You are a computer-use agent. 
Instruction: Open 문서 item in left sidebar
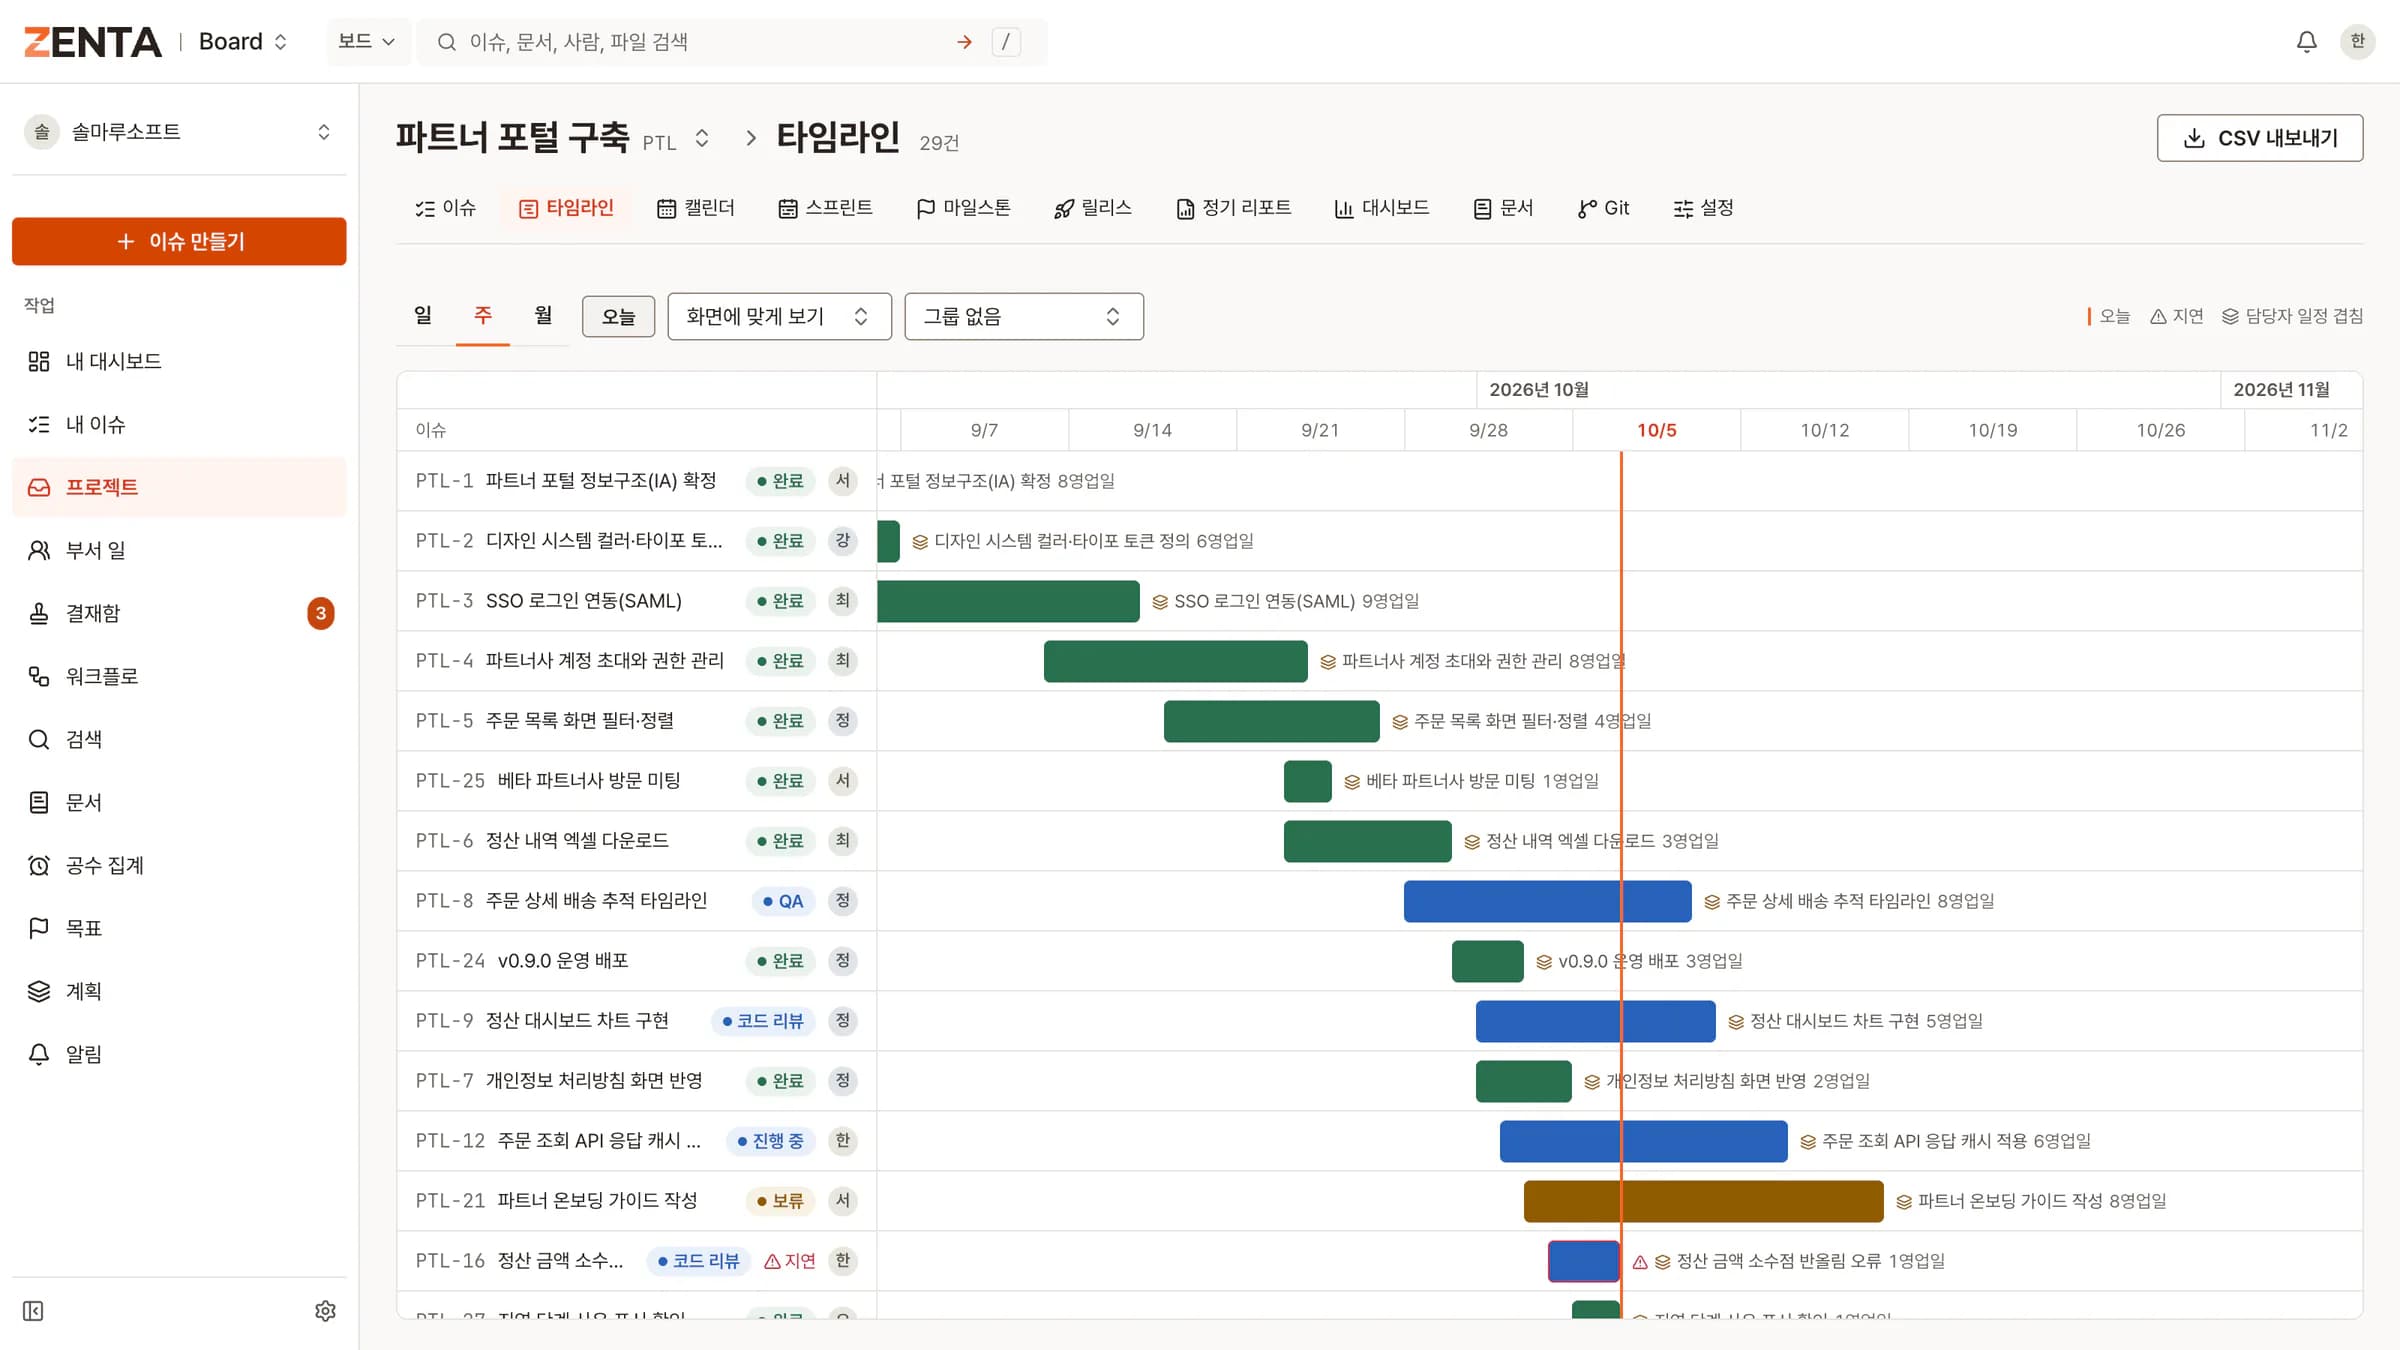(179, 802)
